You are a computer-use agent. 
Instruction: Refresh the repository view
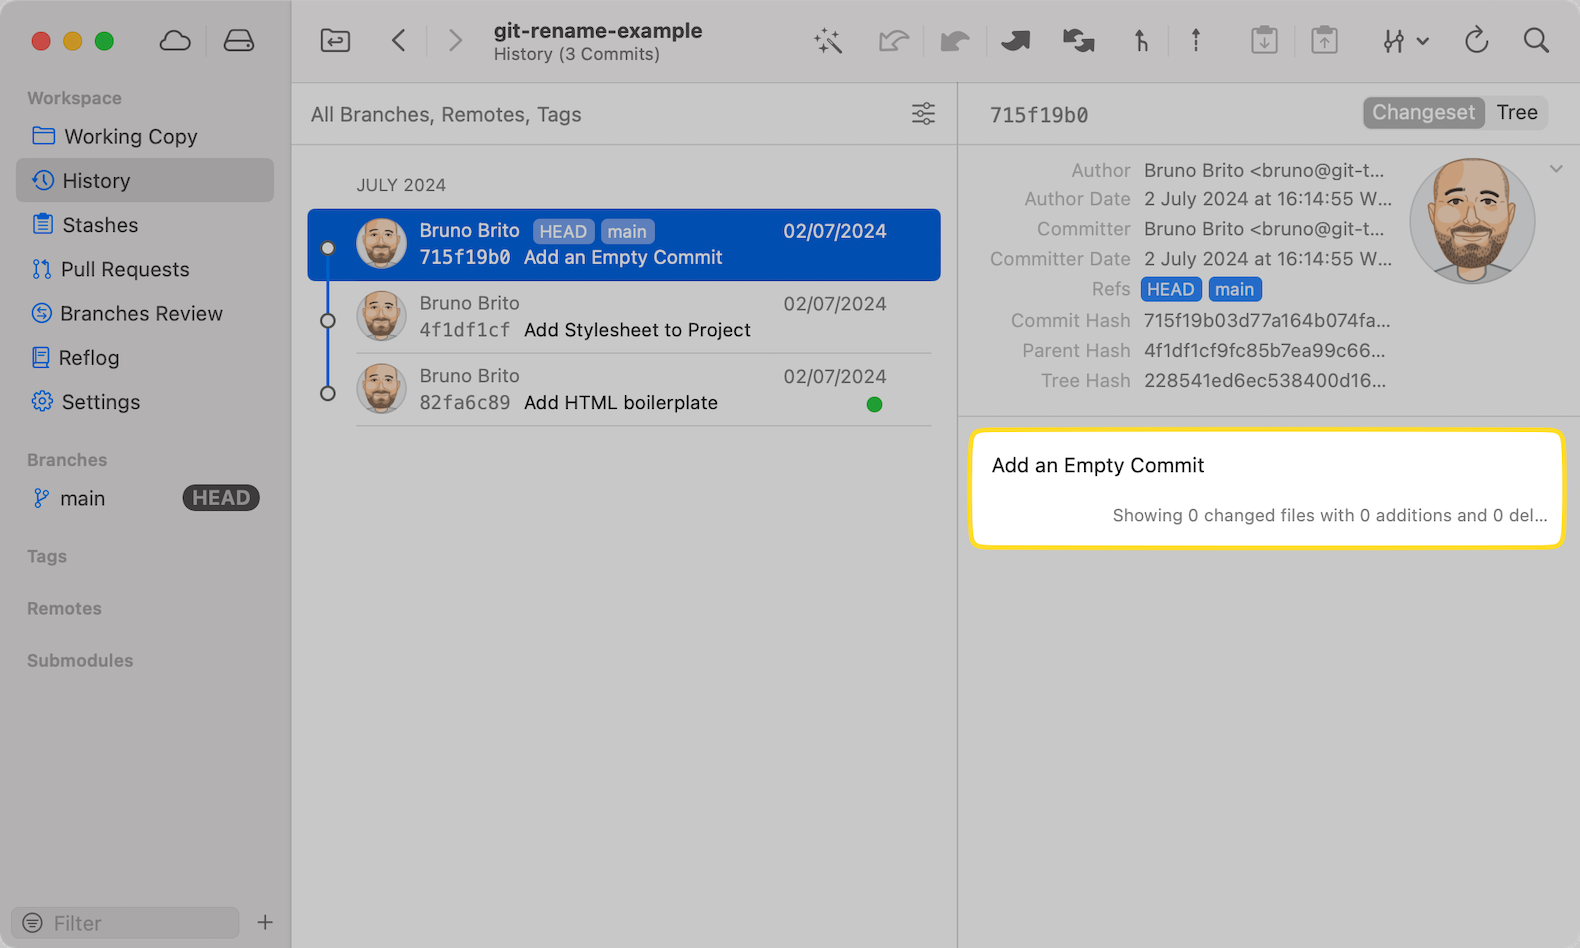point(1476,41)
